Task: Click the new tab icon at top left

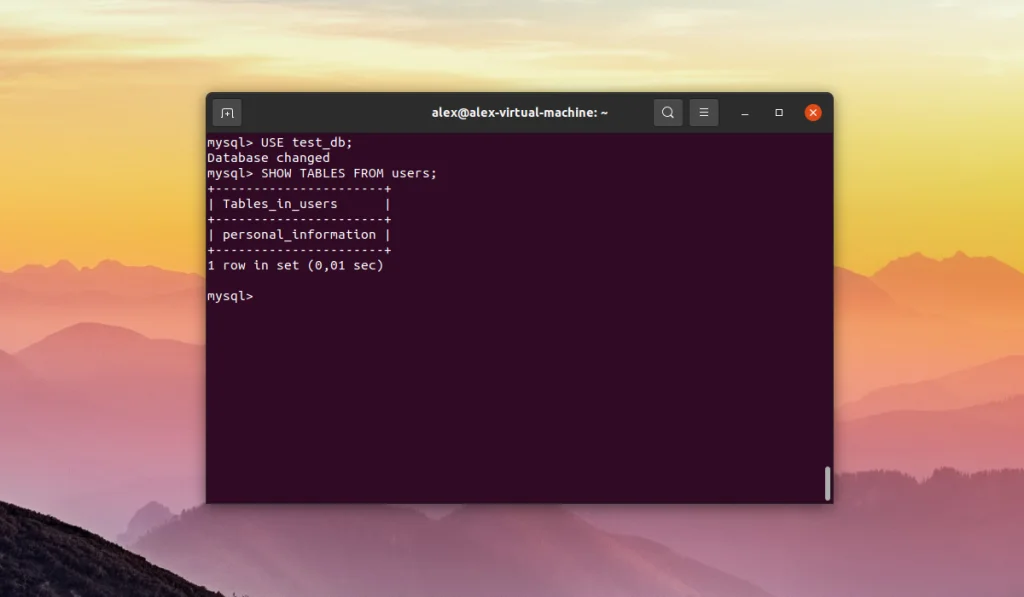Action: (x=227, y=112)
